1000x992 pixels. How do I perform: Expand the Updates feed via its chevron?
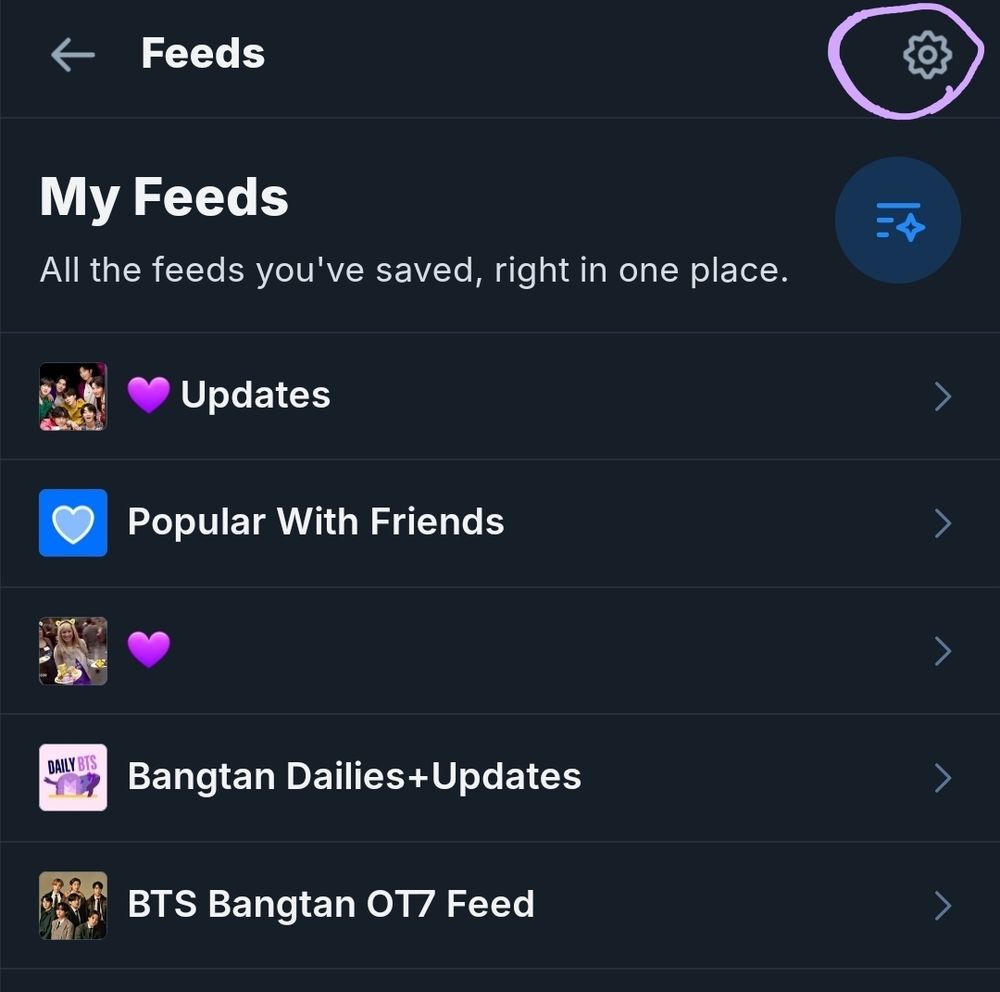(x=942, y=396)
